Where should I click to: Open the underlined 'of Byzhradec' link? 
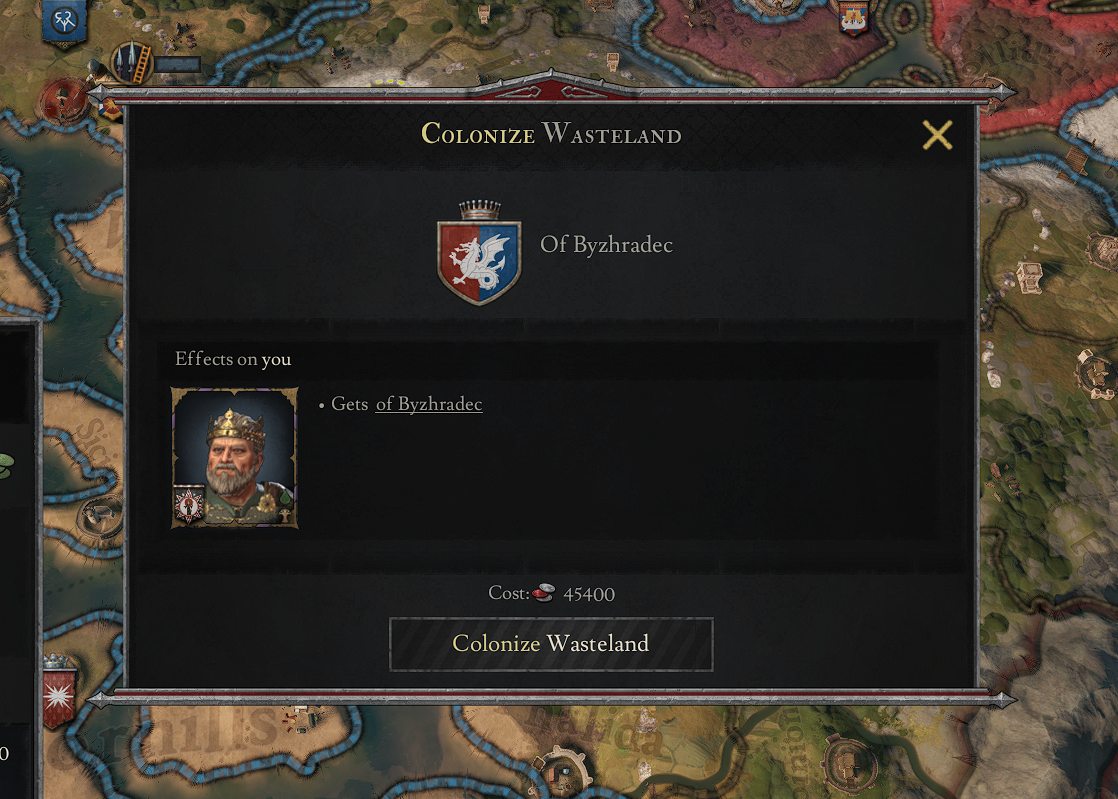coord(428,405)
